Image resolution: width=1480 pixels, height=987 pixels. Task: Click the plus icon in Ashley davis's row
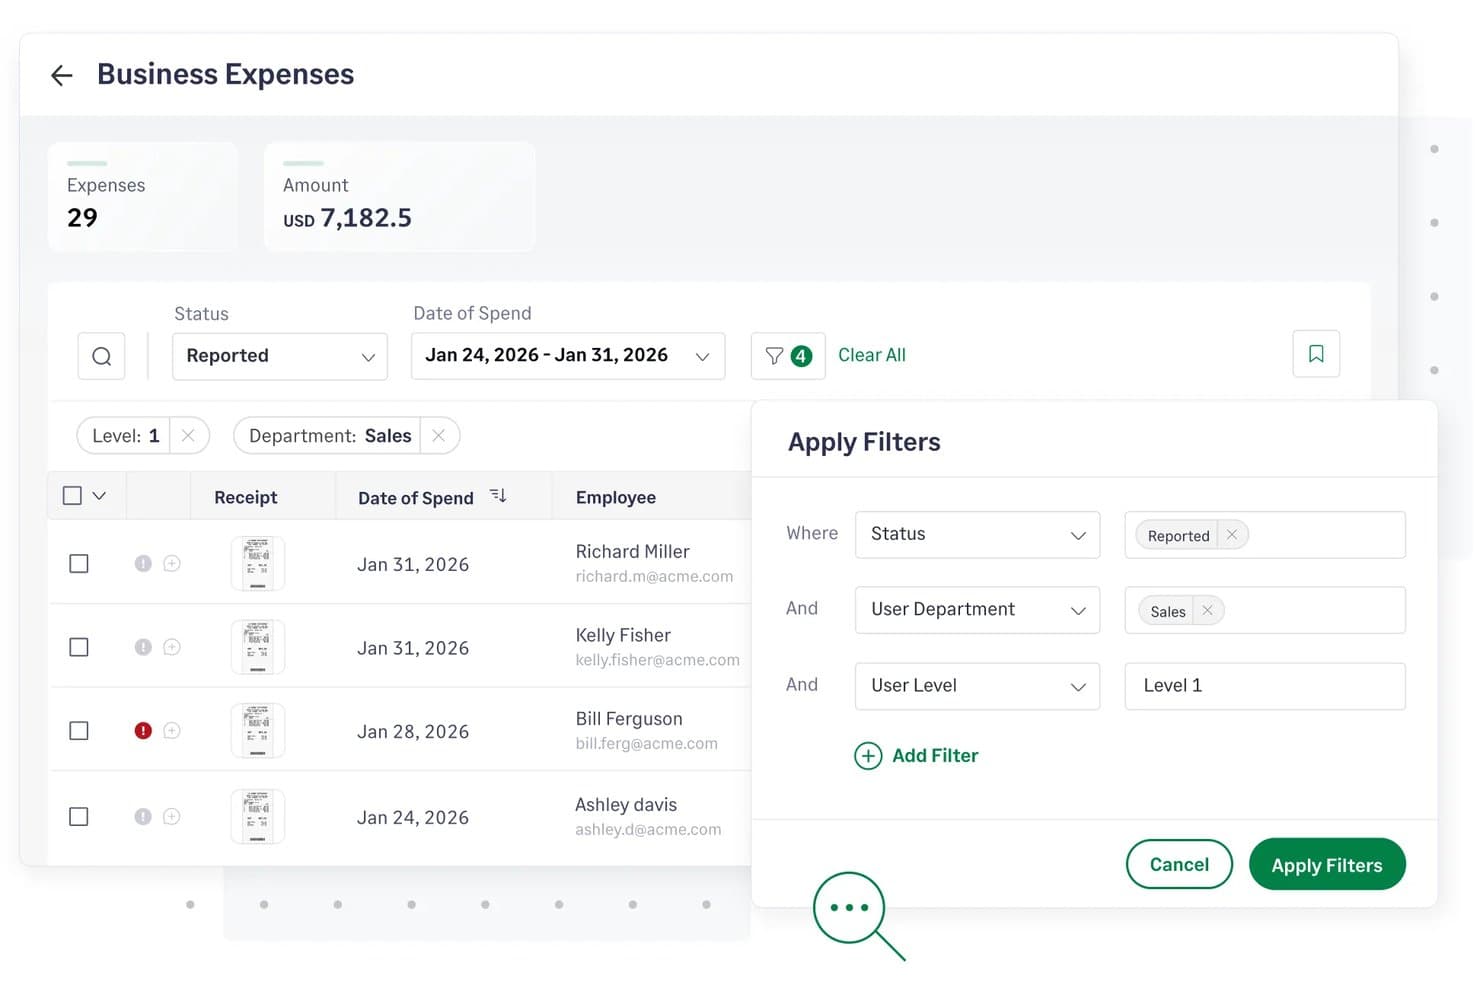click(172, 817)
